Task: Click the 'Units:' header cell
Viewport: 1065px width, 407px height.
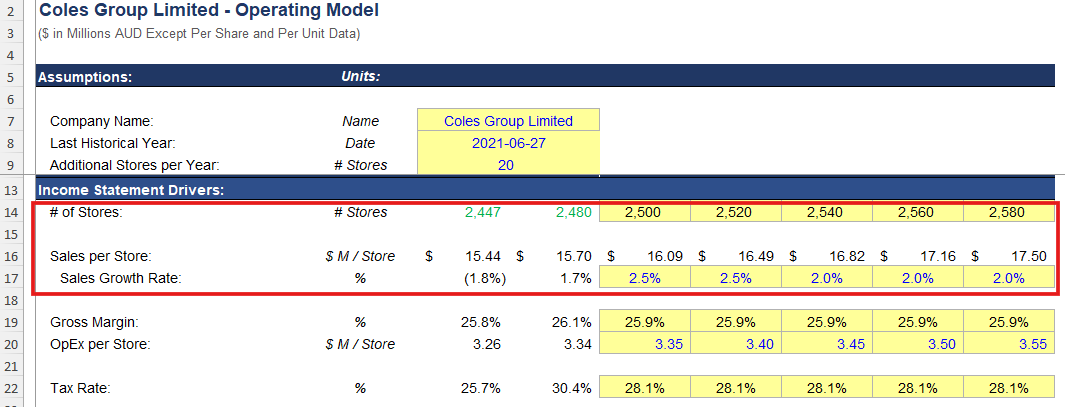Action: 361,77
